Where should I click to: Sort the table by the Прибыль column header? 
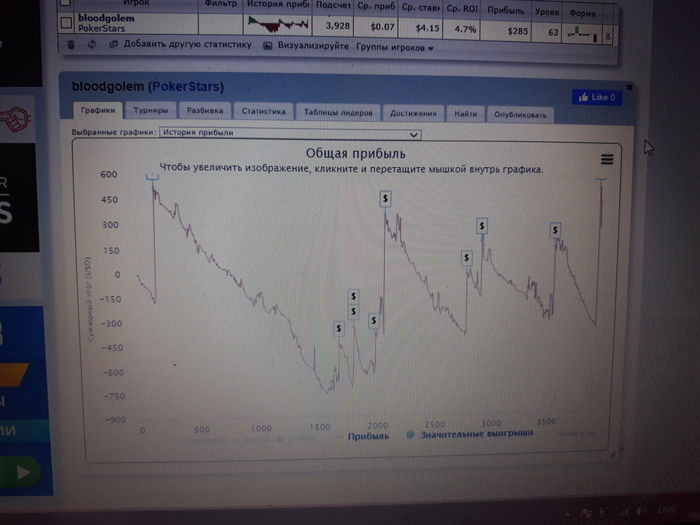coord(505,11)
